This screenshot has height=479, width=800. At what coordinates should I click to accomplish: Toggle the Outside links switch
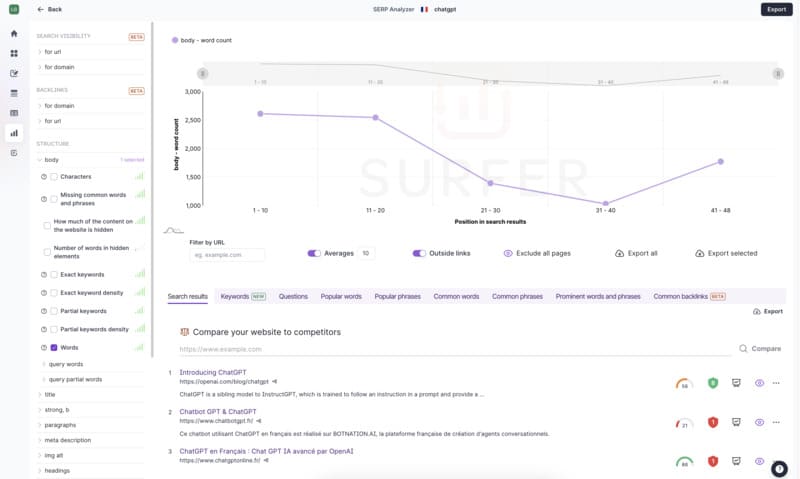click(x=419, y=254)
